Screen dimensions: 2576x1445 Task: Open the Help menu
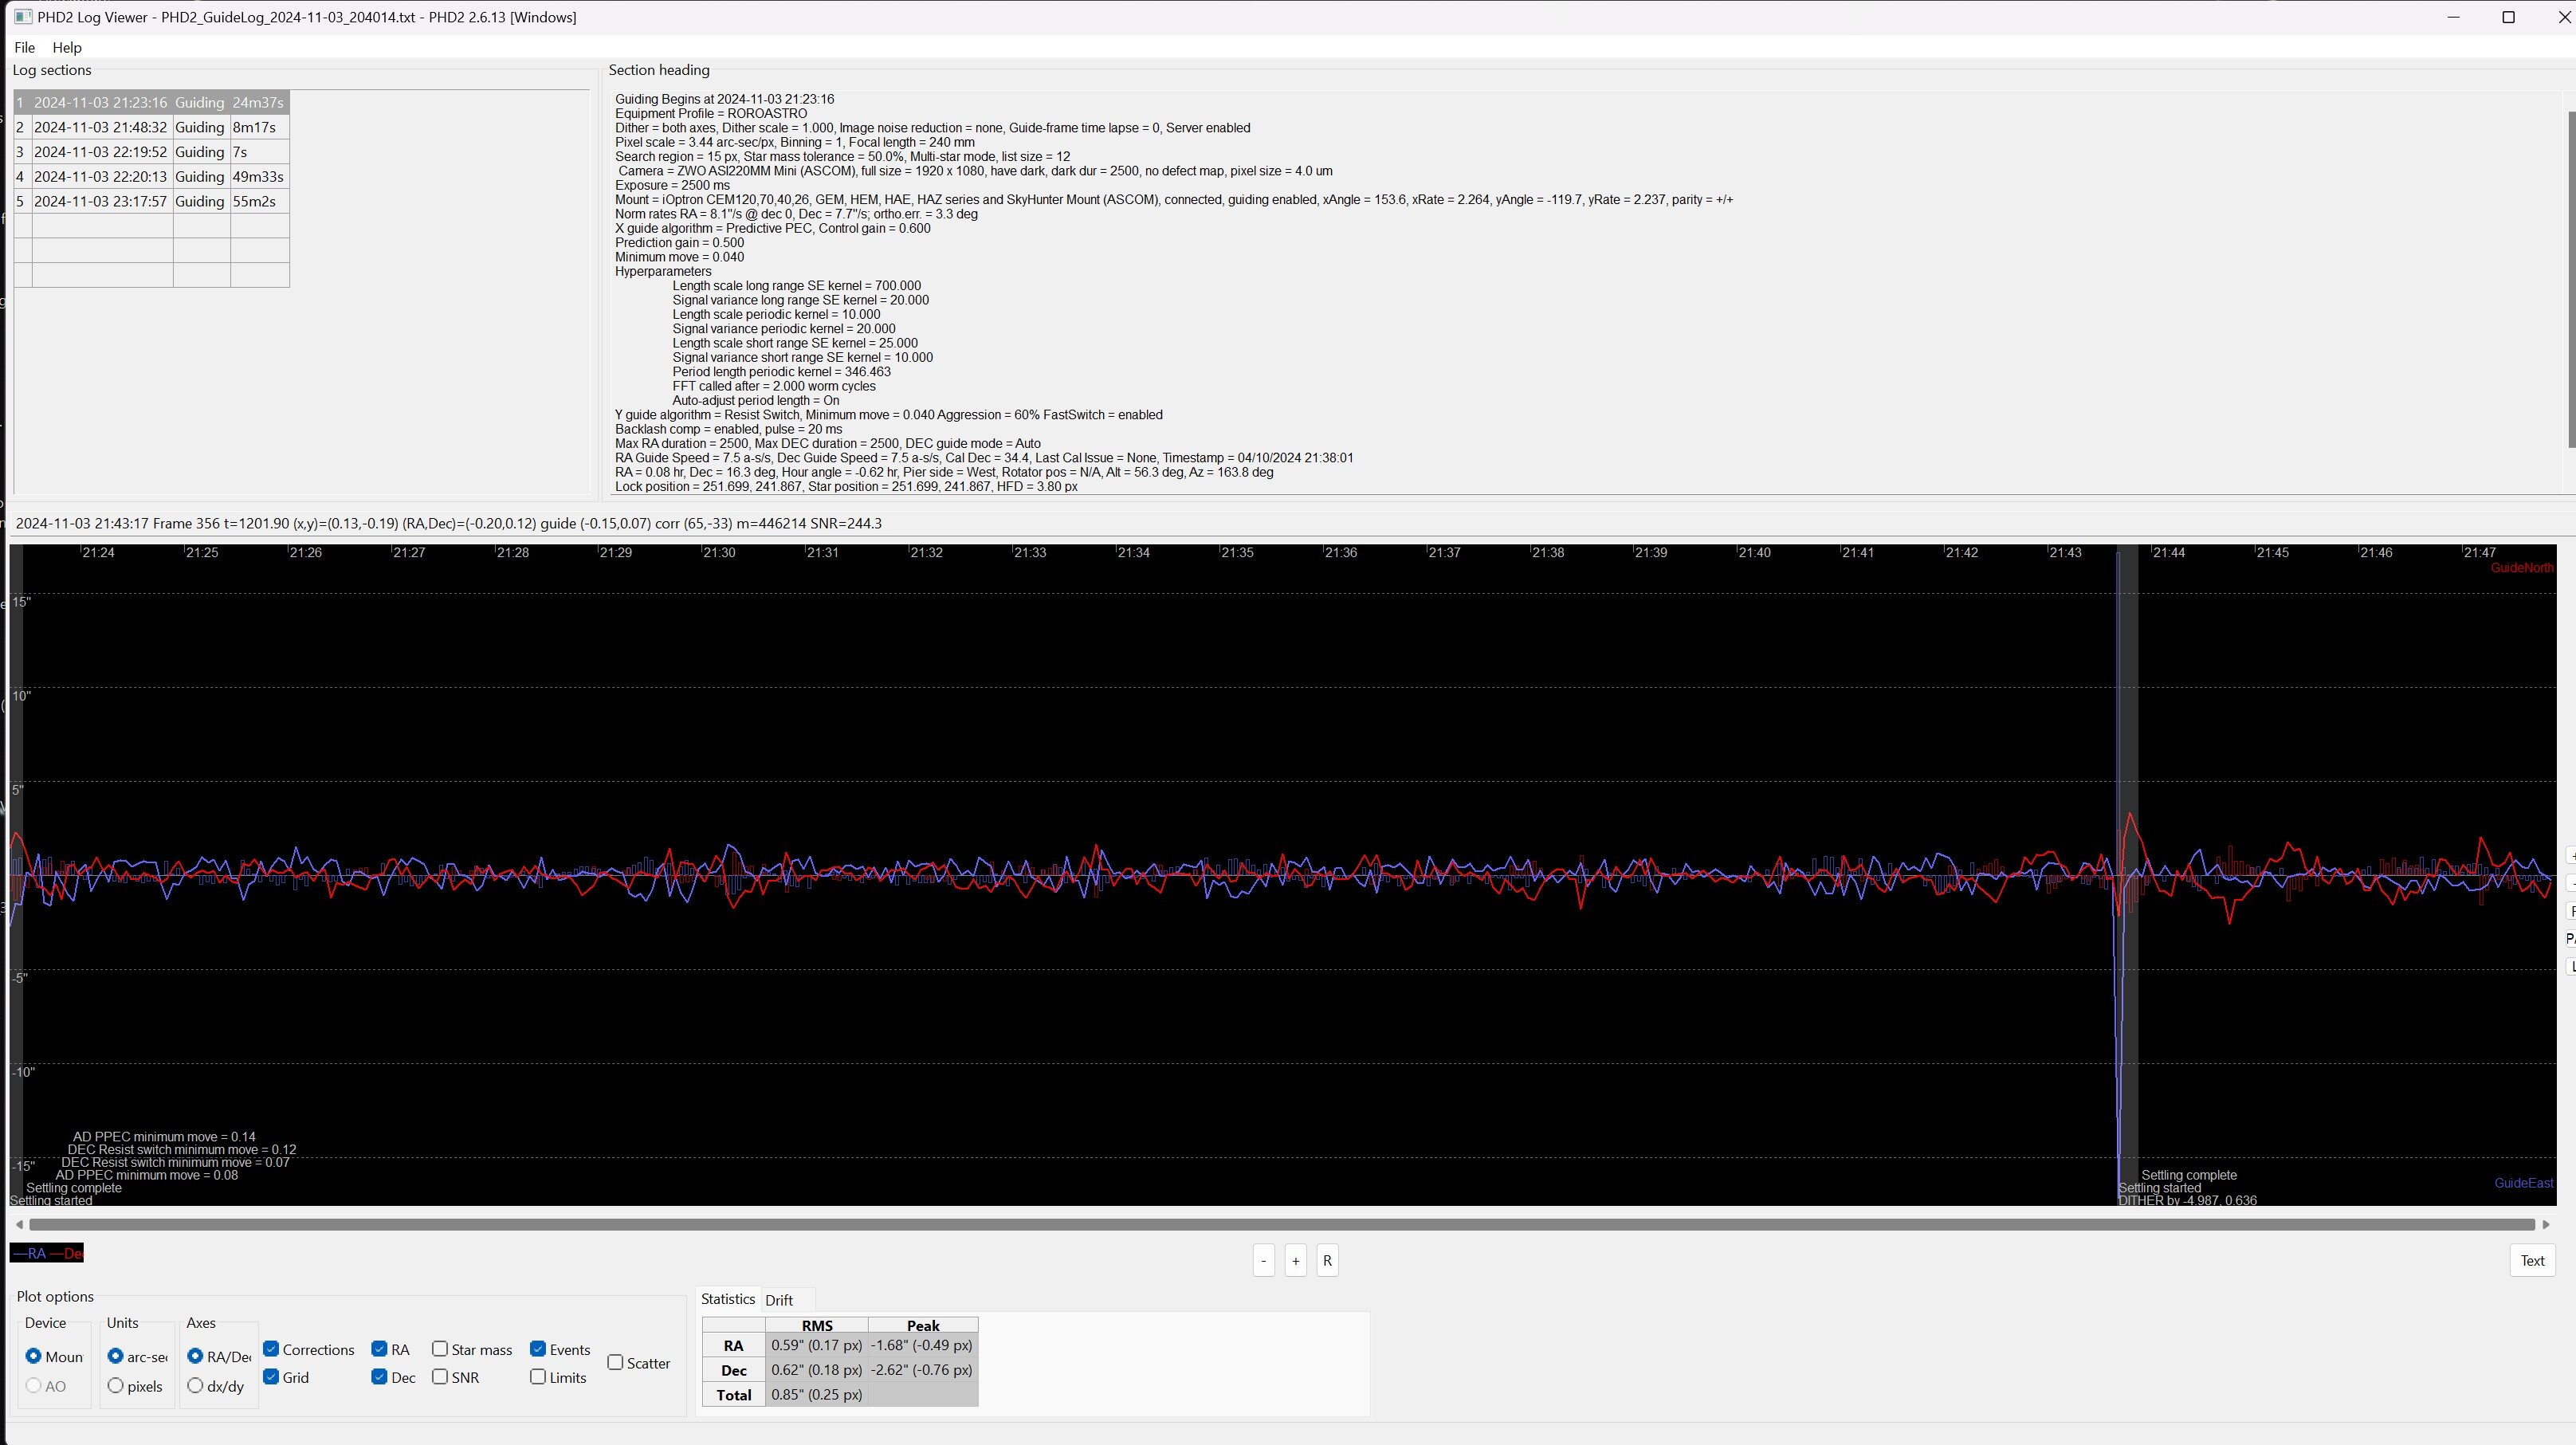(67, 47)
